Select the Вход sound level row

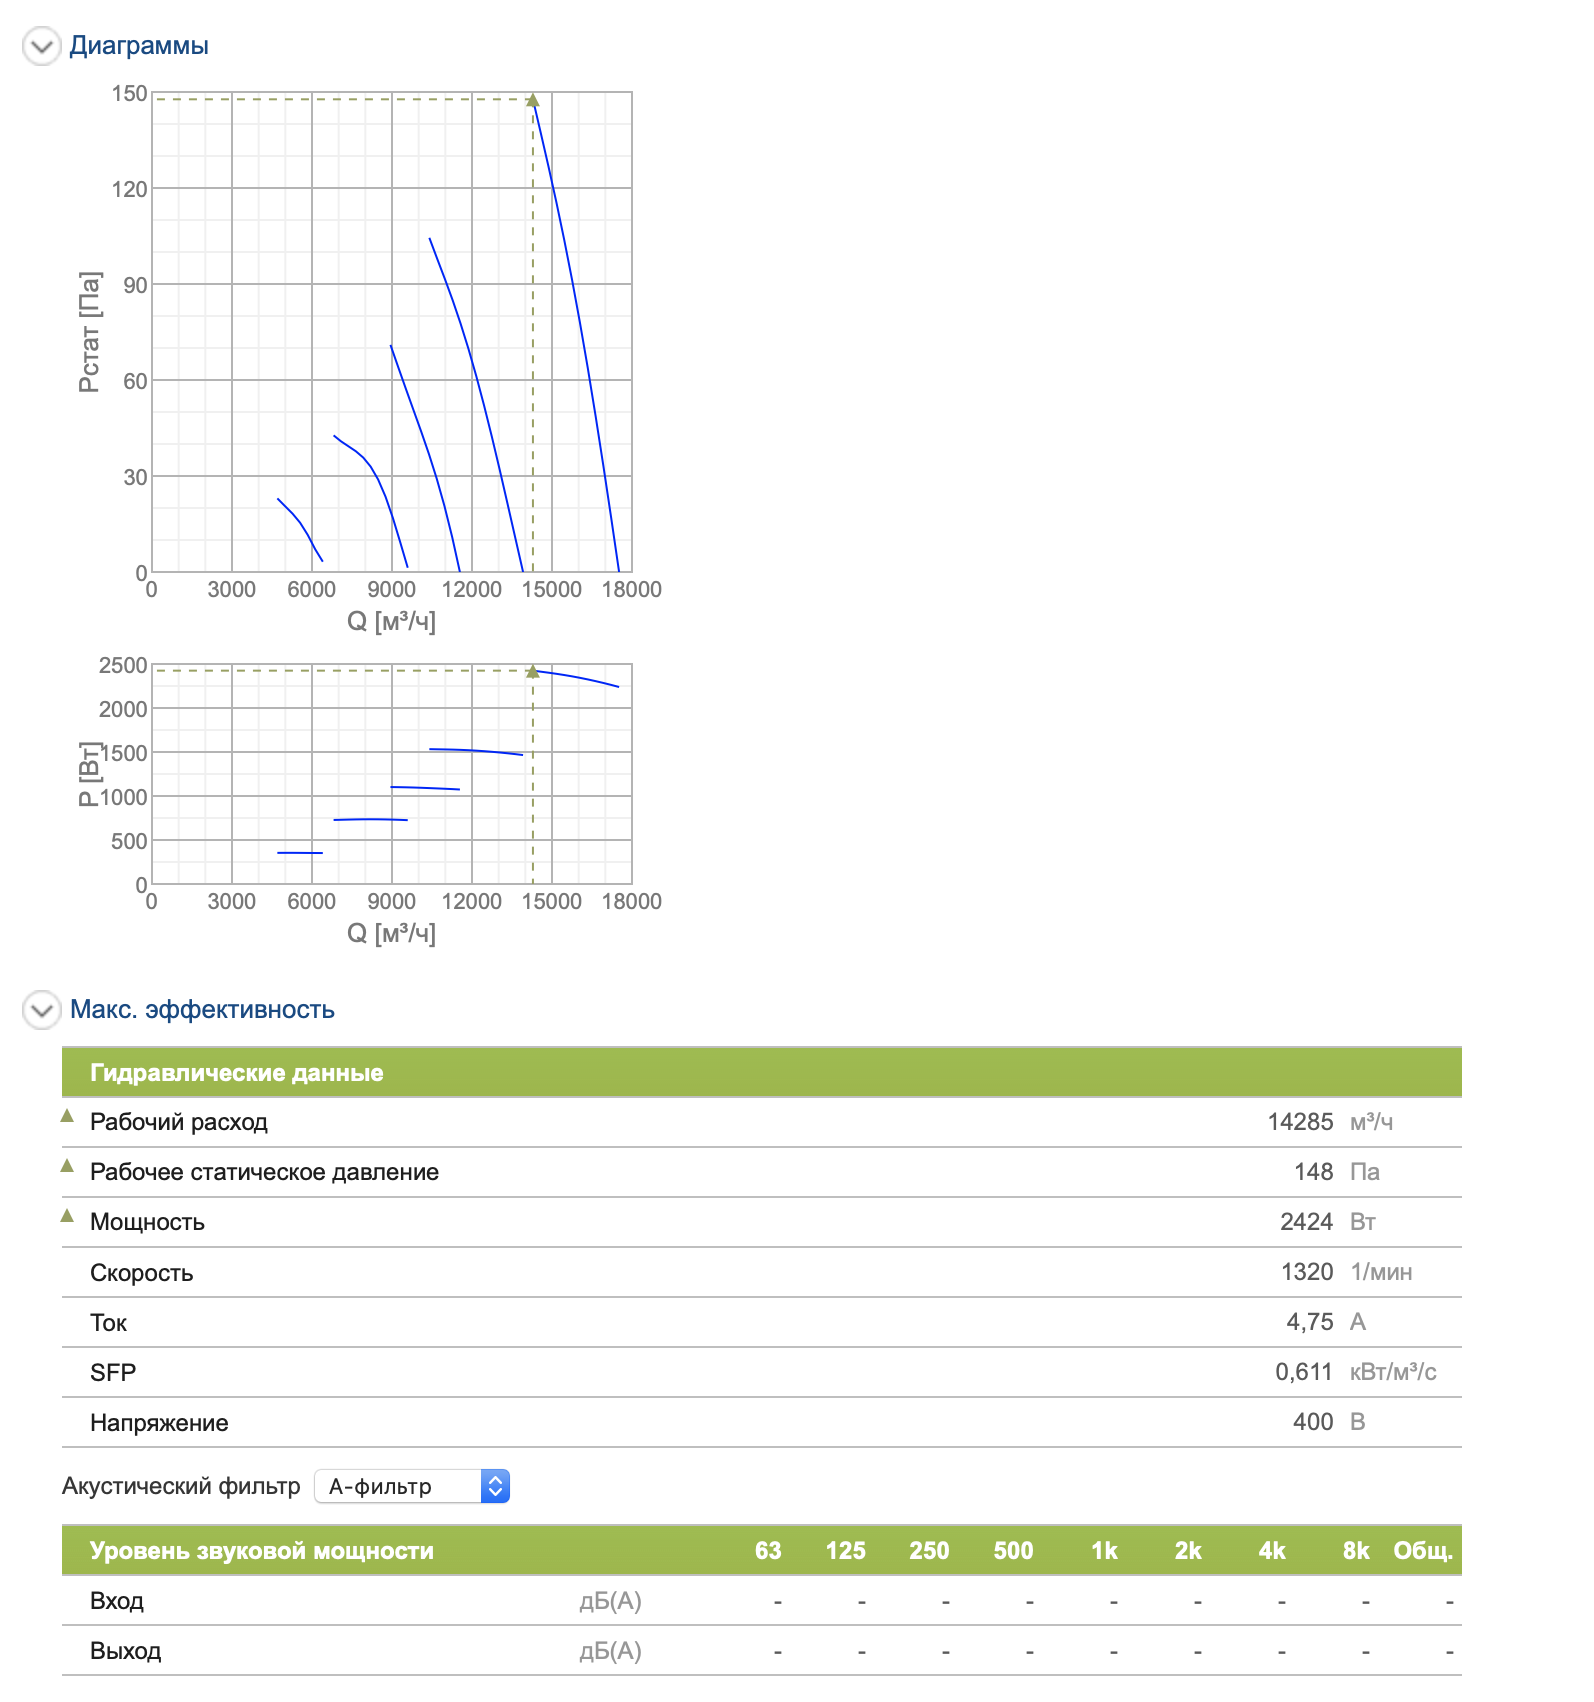coord(117,1601)
